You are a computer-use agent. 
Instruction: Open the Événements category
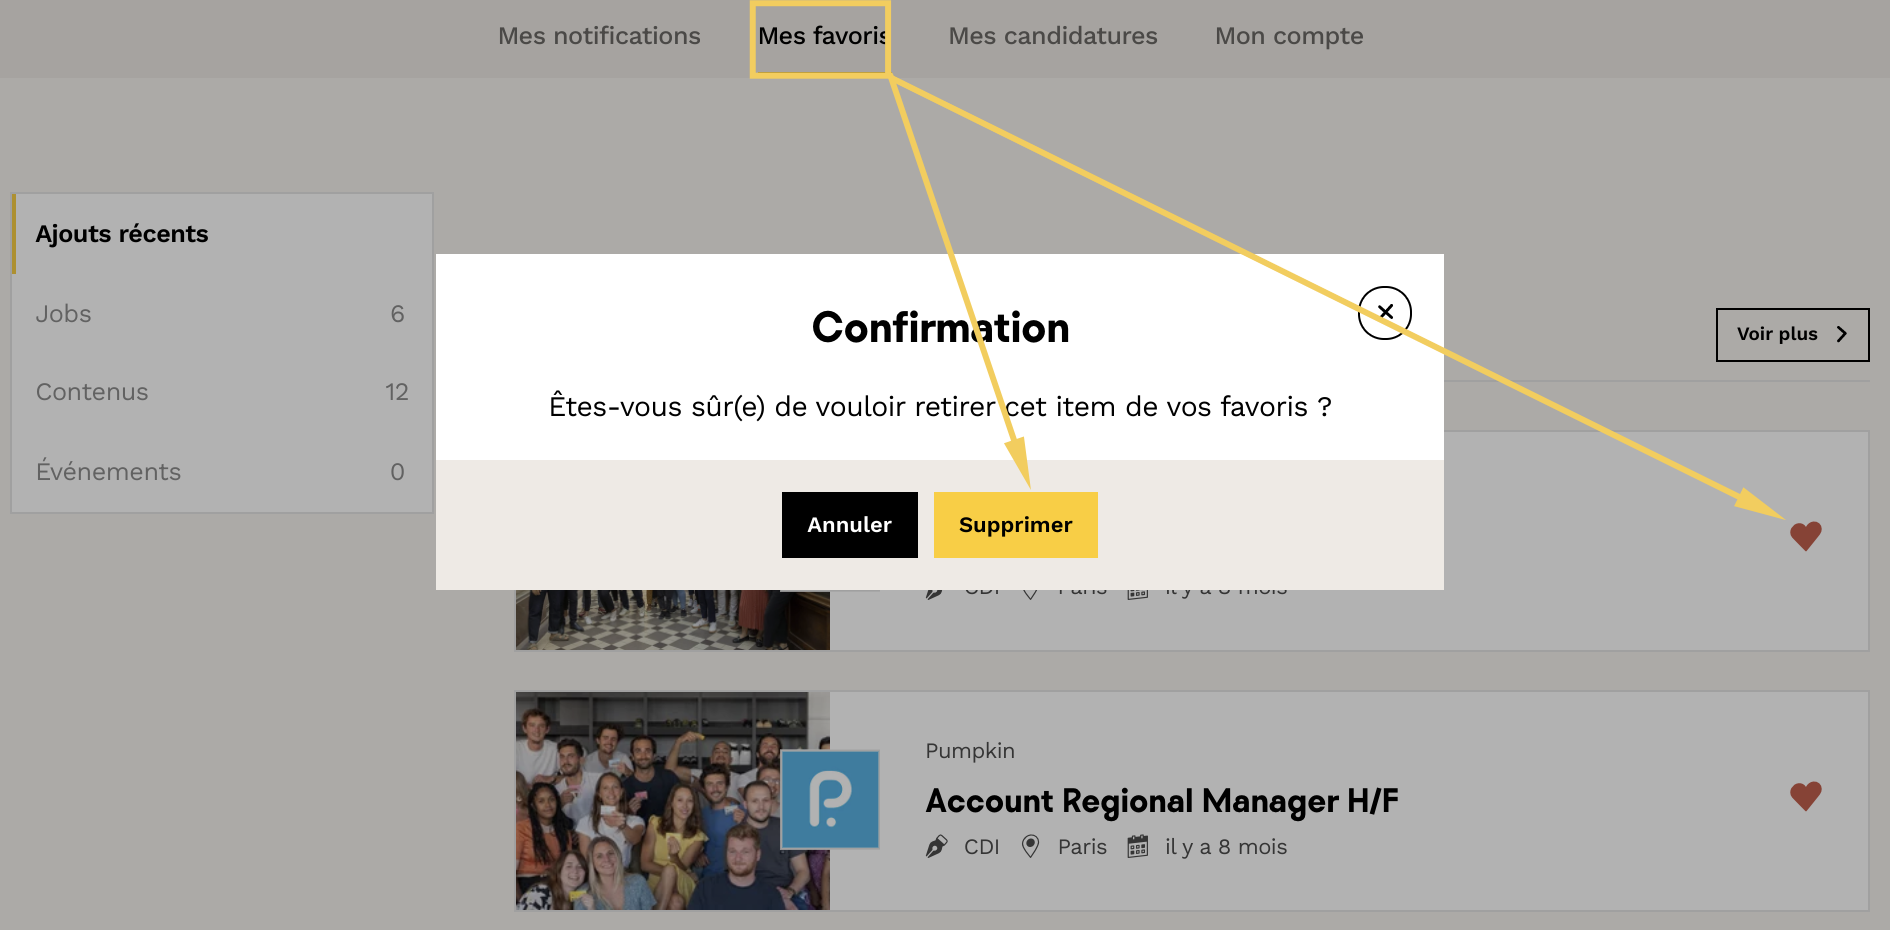pos(108,472)
